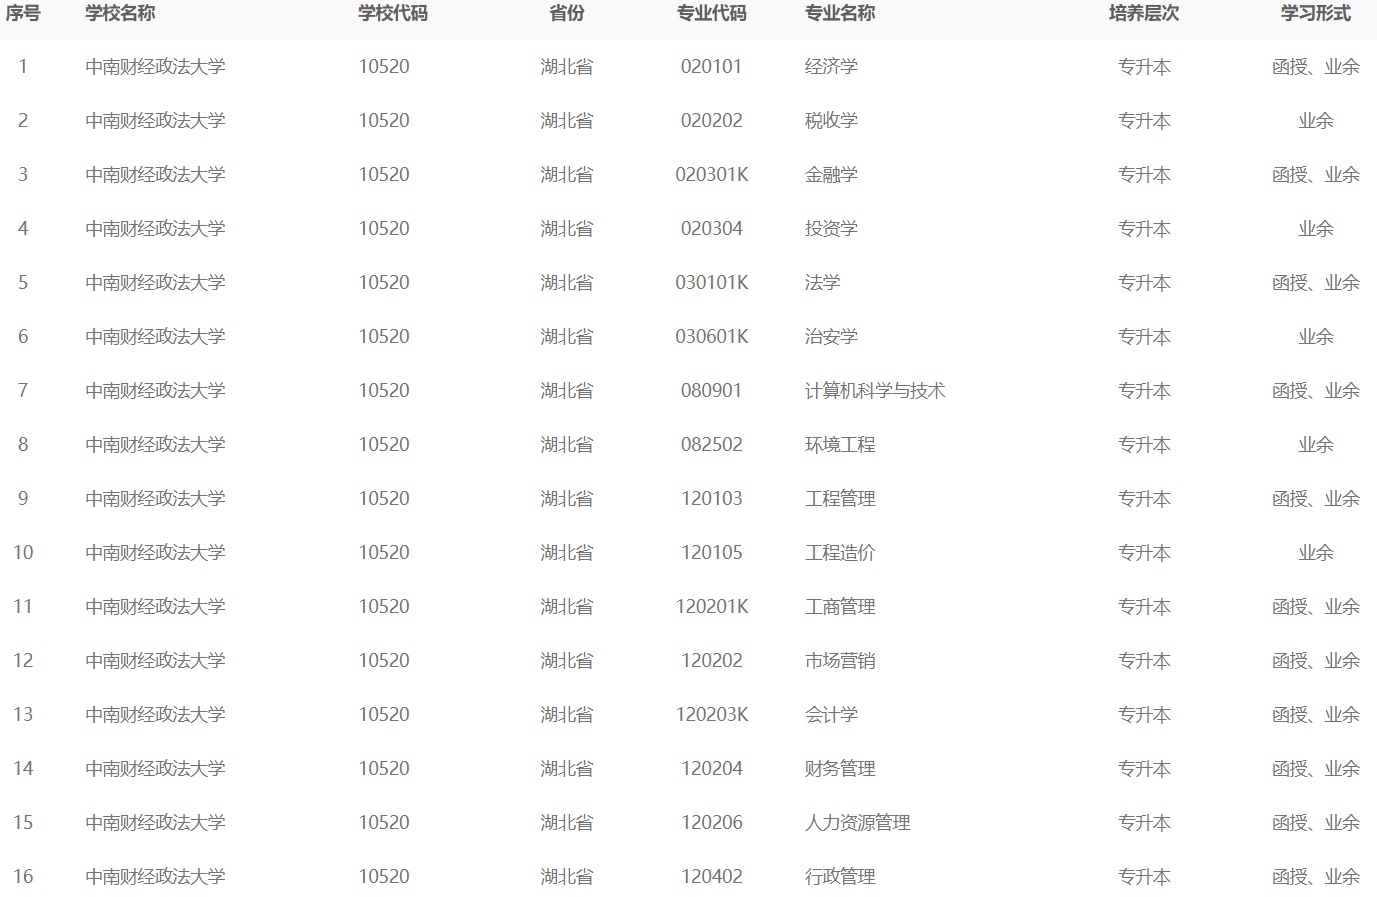Select the 金融学 major name cell
Viewport: 1377px width, 897px height.
[x=831, y=175]
